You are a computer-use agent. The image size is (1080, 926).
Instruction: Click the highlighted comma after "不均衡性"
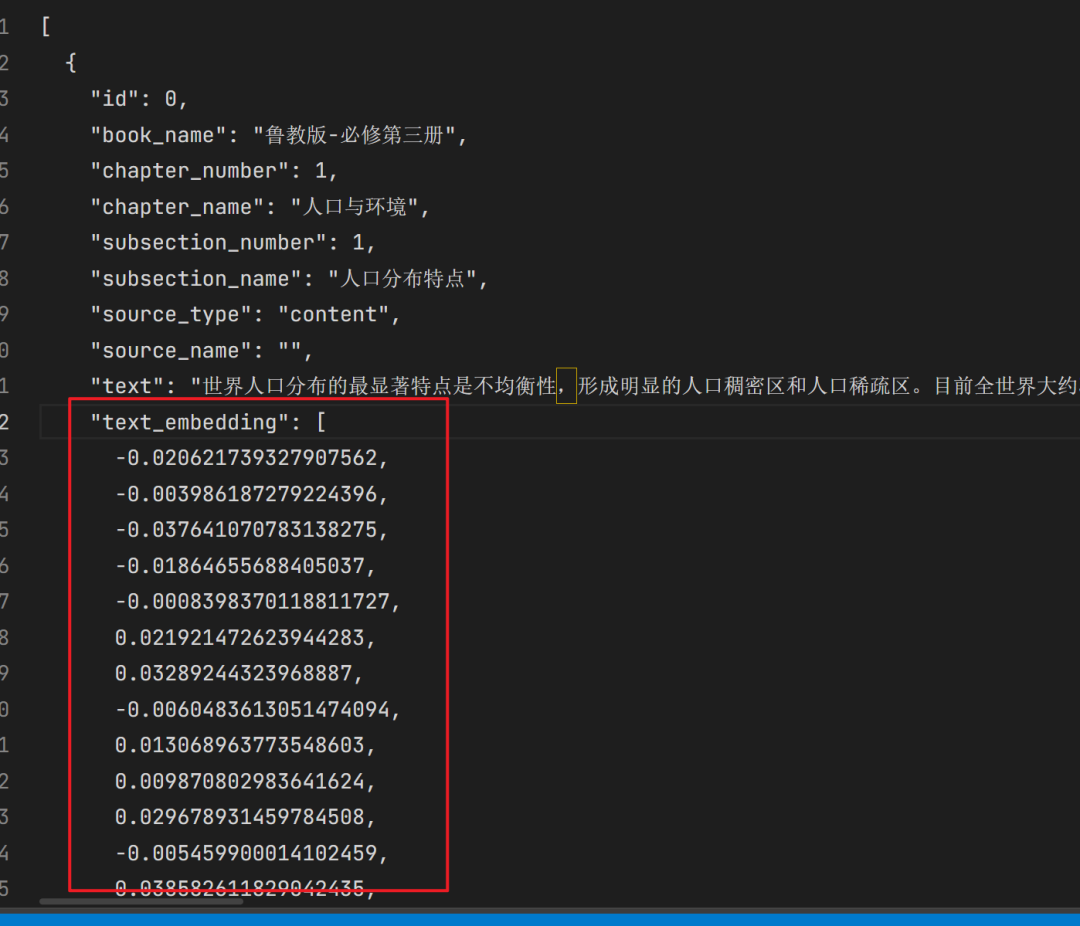point(566,386)
